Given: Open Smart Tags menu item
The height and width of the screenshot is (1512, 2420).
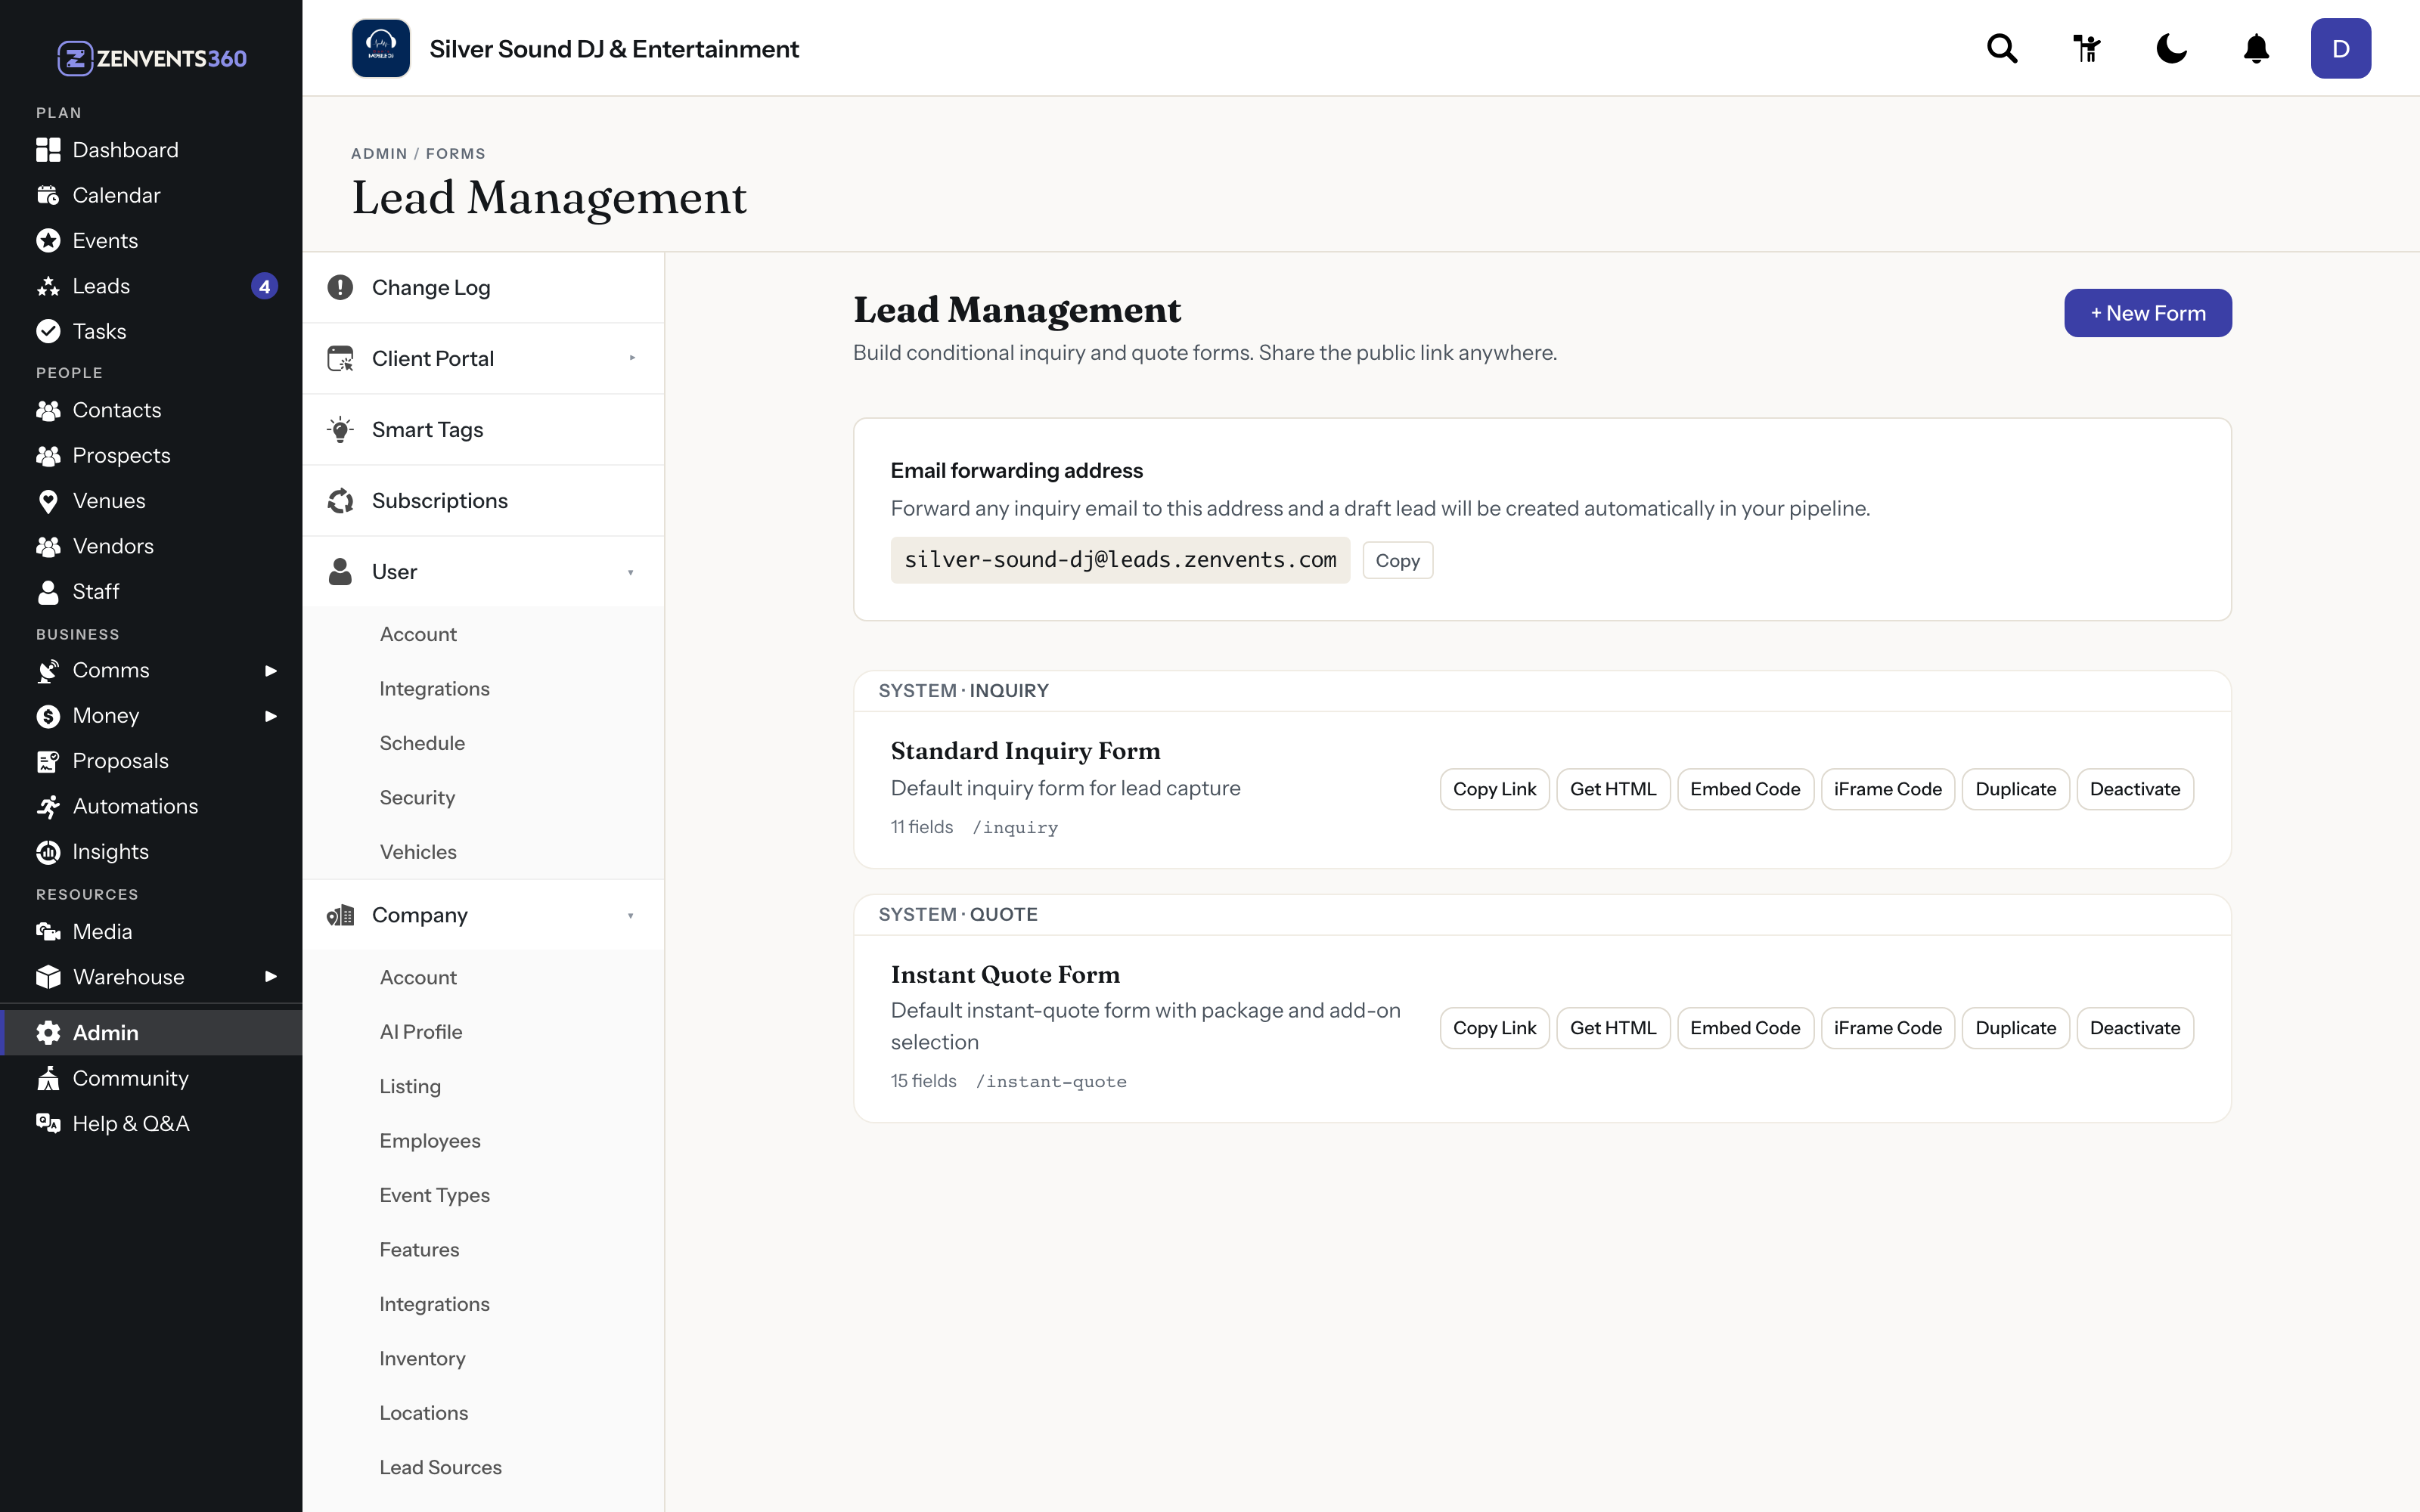Looking at the screenshot, I should pyautogui.click(x=484, y=429).
